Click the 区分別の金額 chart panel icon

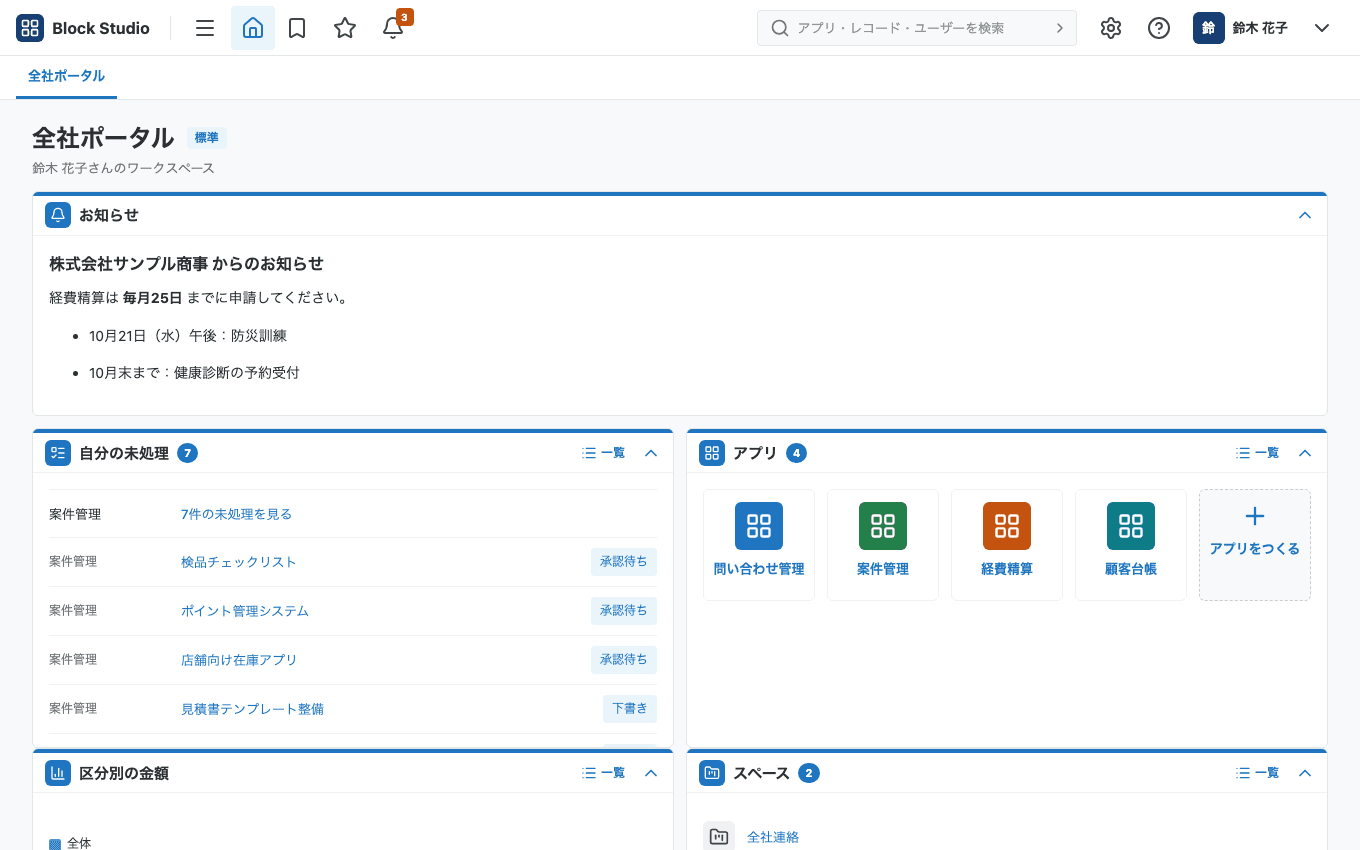[58, 773]
